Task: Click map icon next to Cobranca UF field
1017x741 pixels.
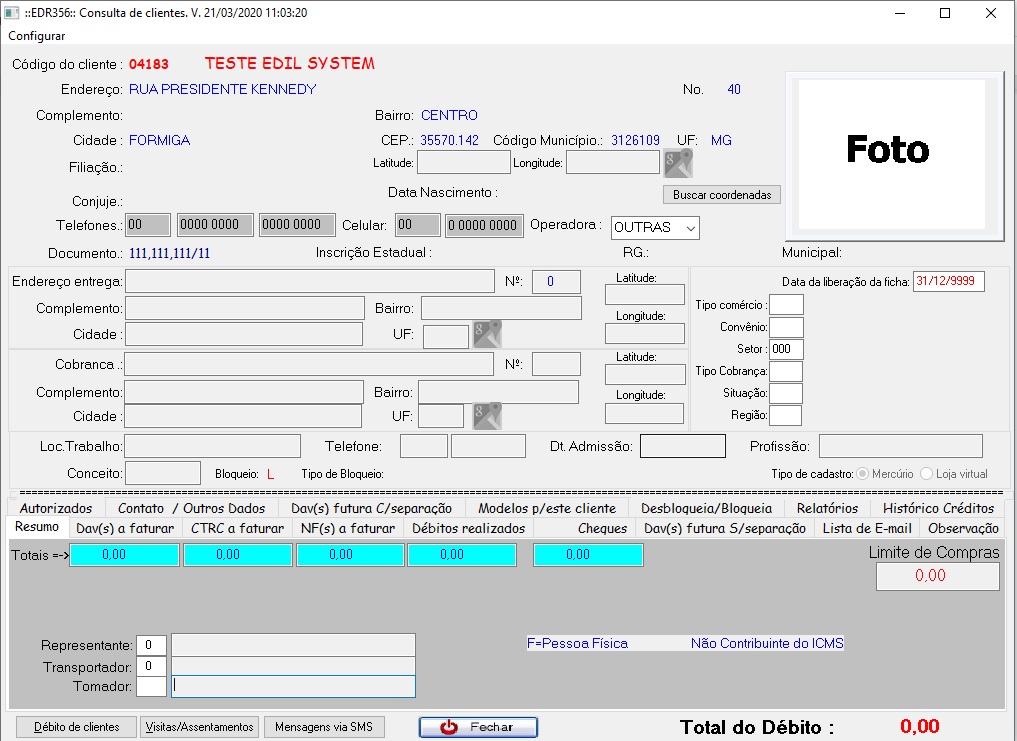Action: coord(487,415)
